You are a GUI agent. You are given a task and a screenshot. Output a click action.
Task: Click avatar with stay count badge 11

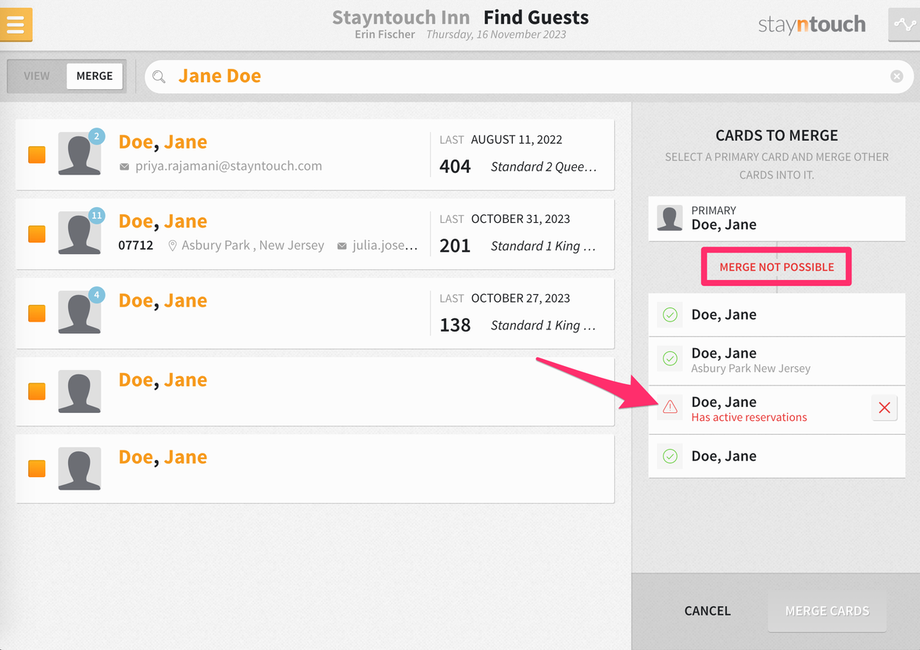click(x=80, y=232)
